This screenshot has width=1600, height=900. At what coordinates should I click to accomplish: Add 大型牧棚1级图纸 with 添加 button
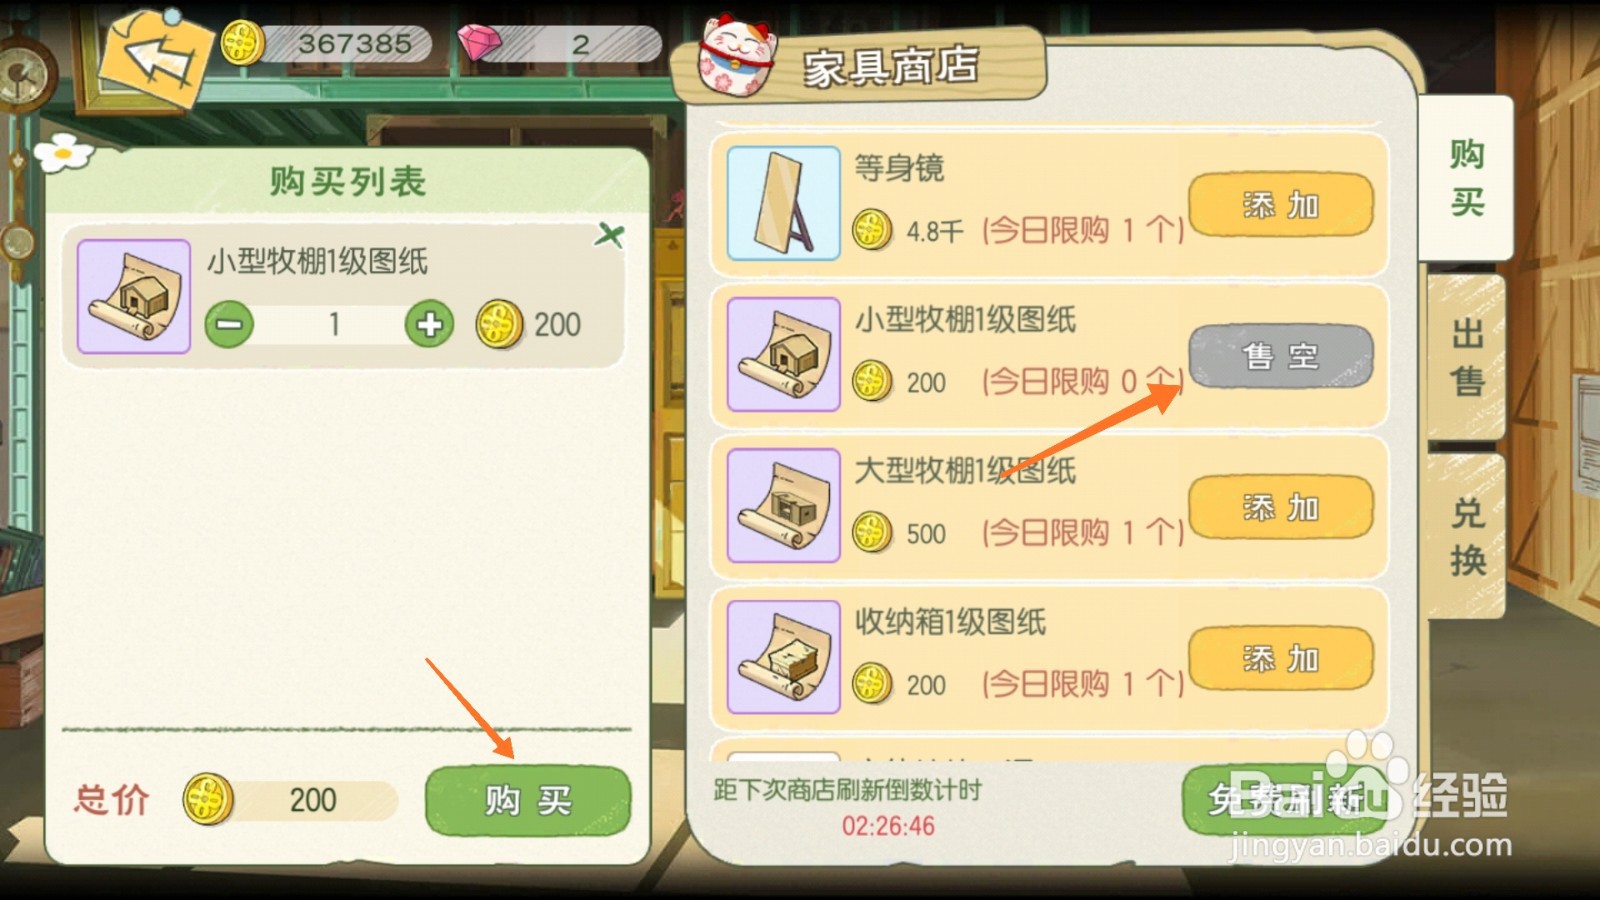pyautogui.click(x=1281, y=508)
